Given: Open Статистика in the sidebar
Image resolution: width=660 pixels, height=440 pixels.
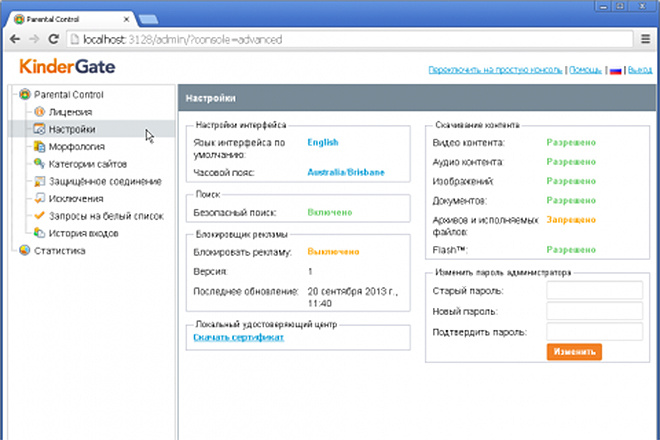Looking at the screenshot, I should tap(59, 251).
